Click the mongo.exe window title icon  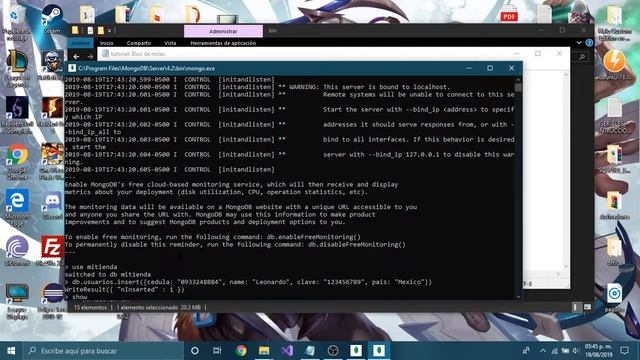pos(72,68)
